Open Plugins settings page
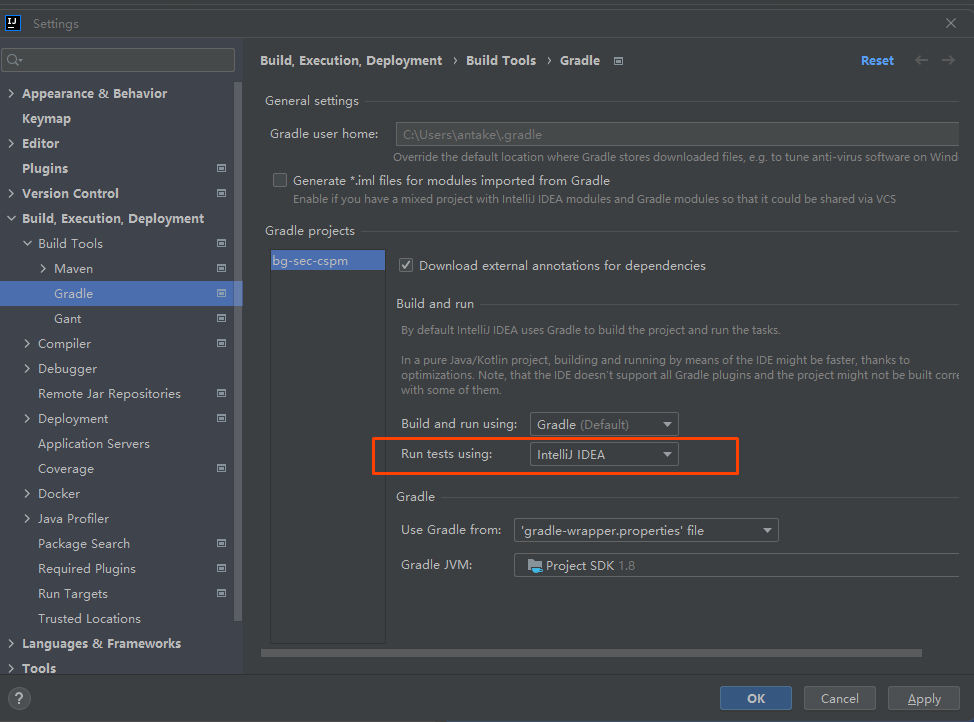Screen dimensions: 974x722 point(45,168)
